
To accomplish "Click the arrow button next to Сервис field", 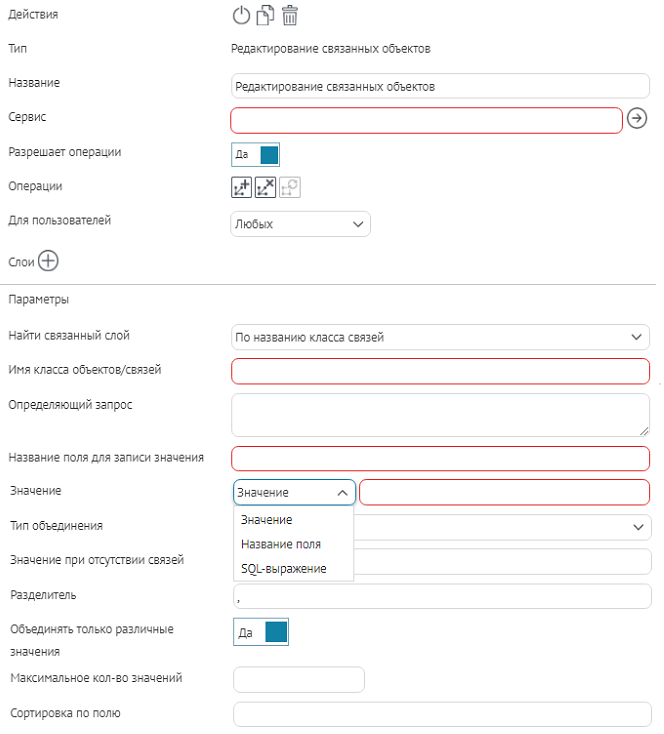I will 637,120.
